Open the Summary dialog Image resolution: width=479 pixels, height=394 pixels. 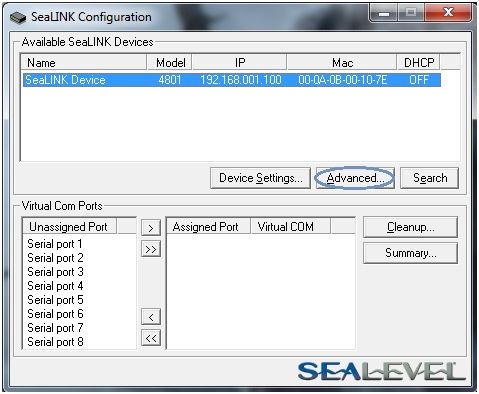click(x=410, y=253)
